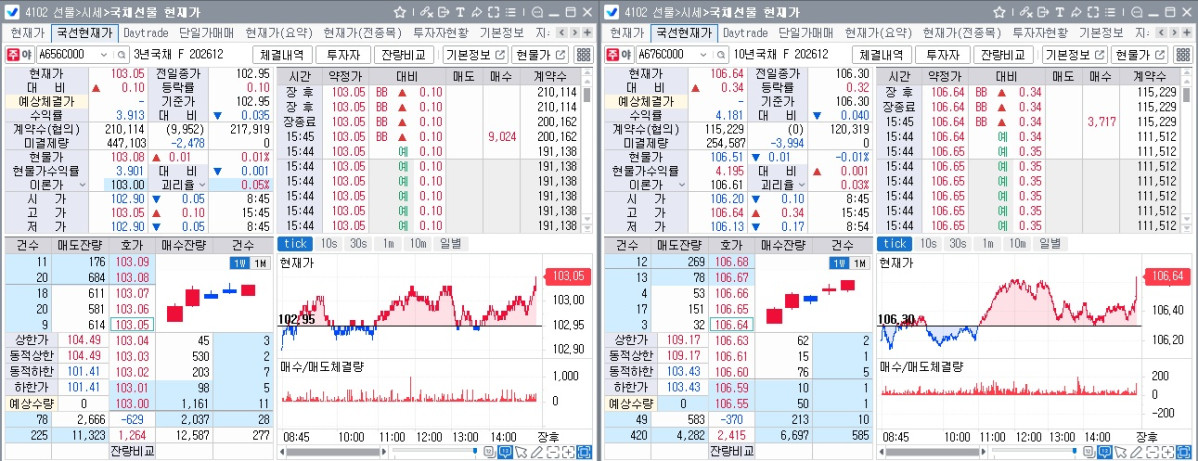The height and width of the screenshot is (461, 1198).
Task: Open A676C000 symbol code dropdown
Action: tap(701, 55)
